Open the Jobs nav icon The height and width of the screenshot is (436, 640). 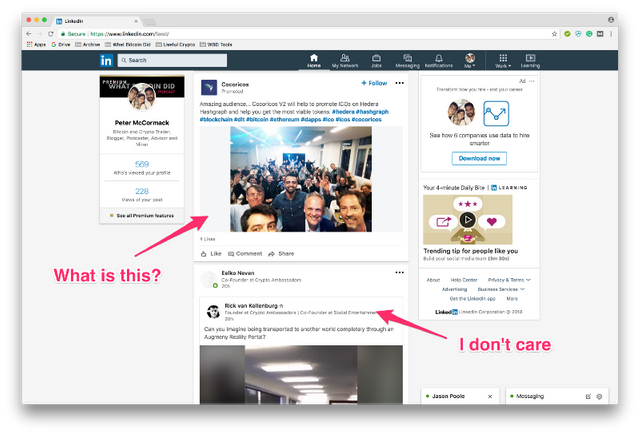(x=376, y=61)
